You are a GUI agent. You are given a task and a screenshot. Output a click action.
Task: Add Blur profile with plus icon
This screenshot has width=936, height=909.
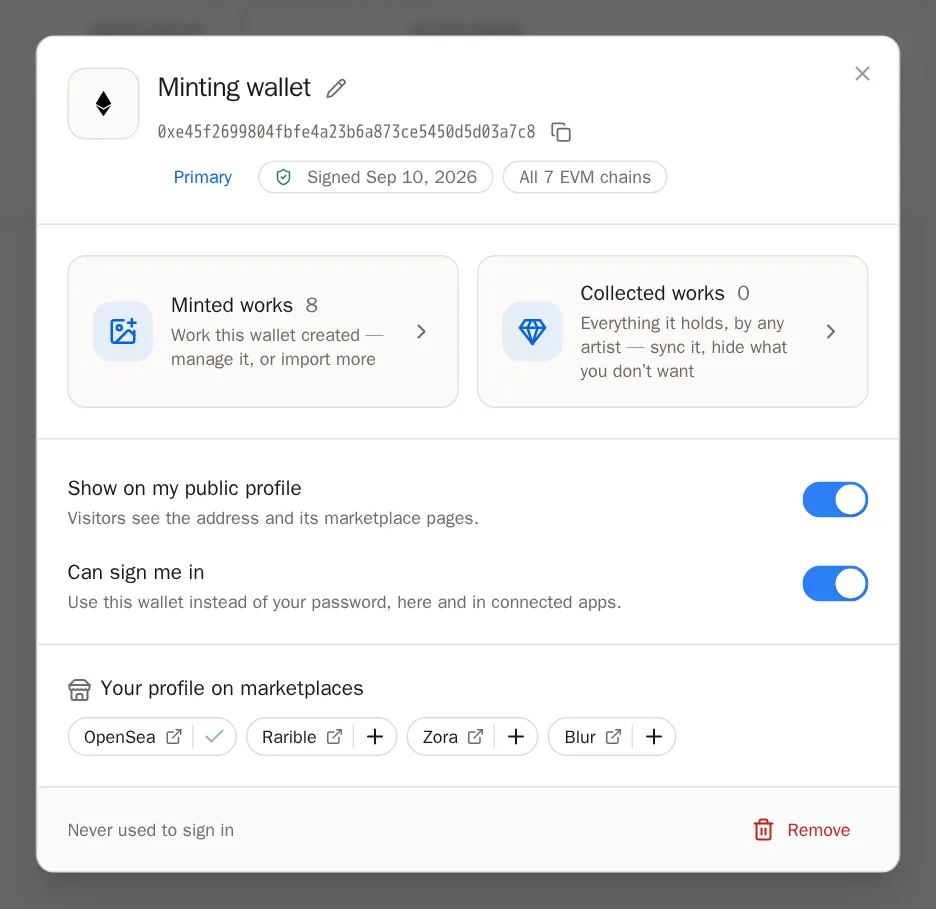[654, 737]
